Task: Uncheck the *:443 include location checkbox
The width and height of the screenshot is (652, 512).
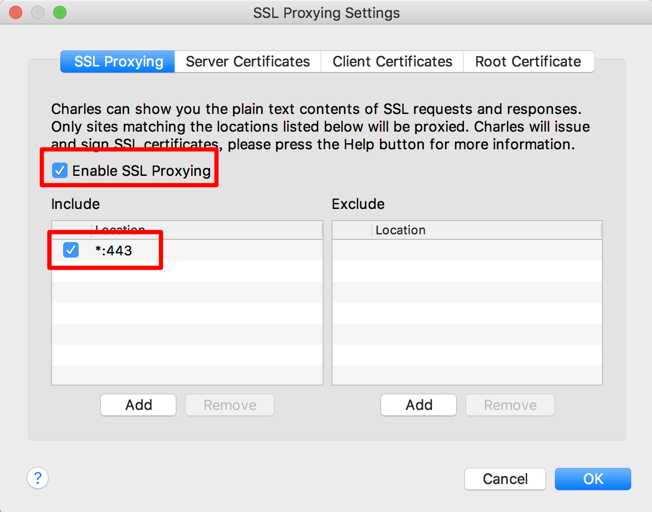Action: pos(71,250)
